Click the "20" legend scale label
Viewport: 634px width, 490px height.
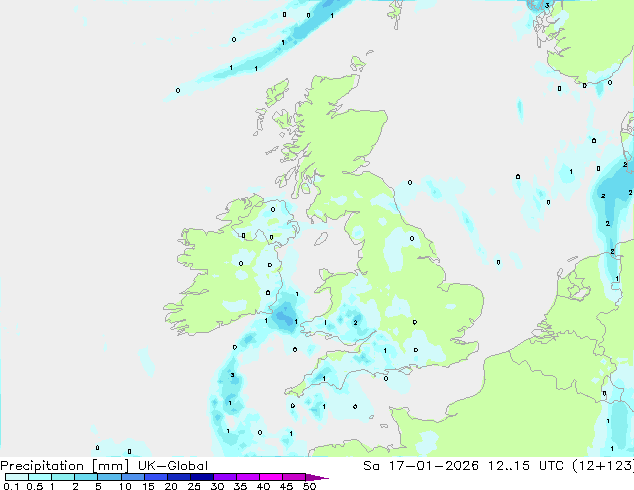coord(171,486)
